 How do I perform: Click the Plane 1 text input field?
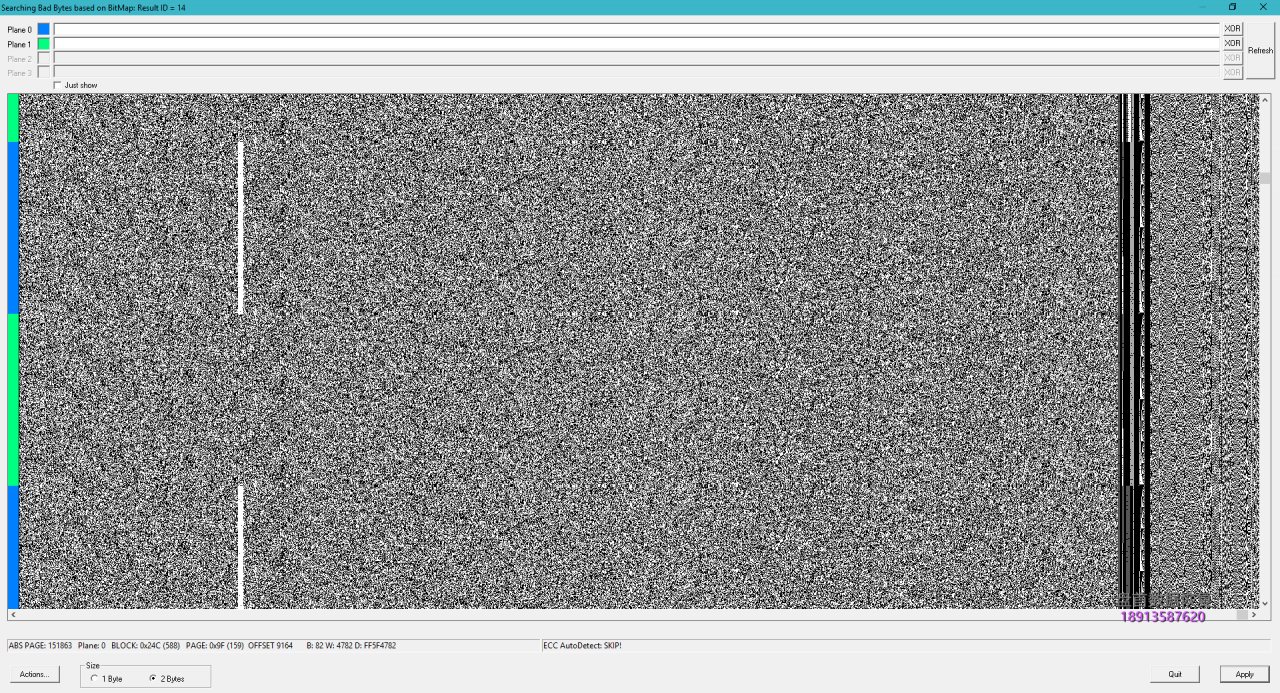click(x=636, y=44)
